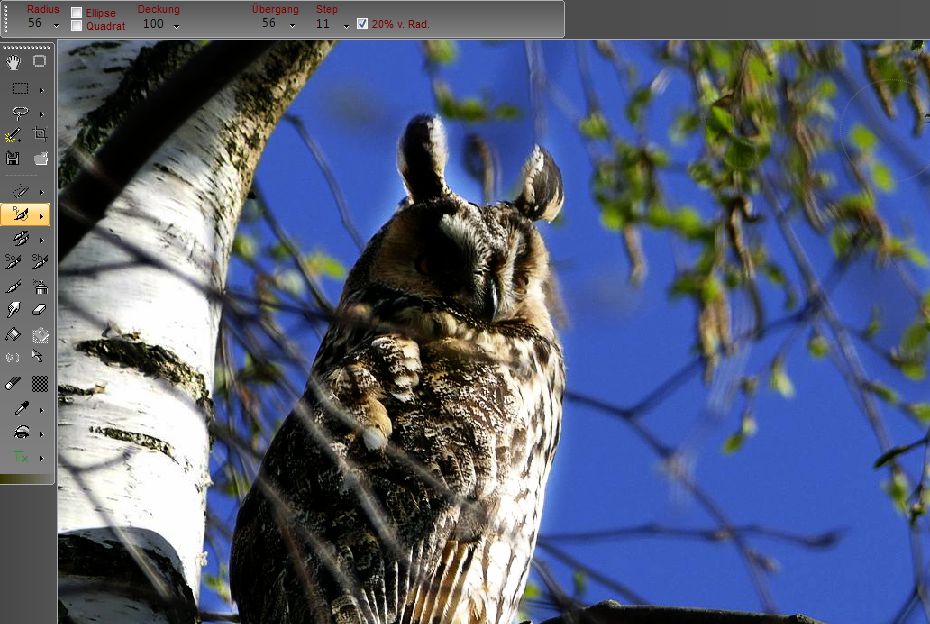Select the Hand pan tool
The height and width of the screenshot is (624, 930).
pyautogui.click(x=14, y=62)
